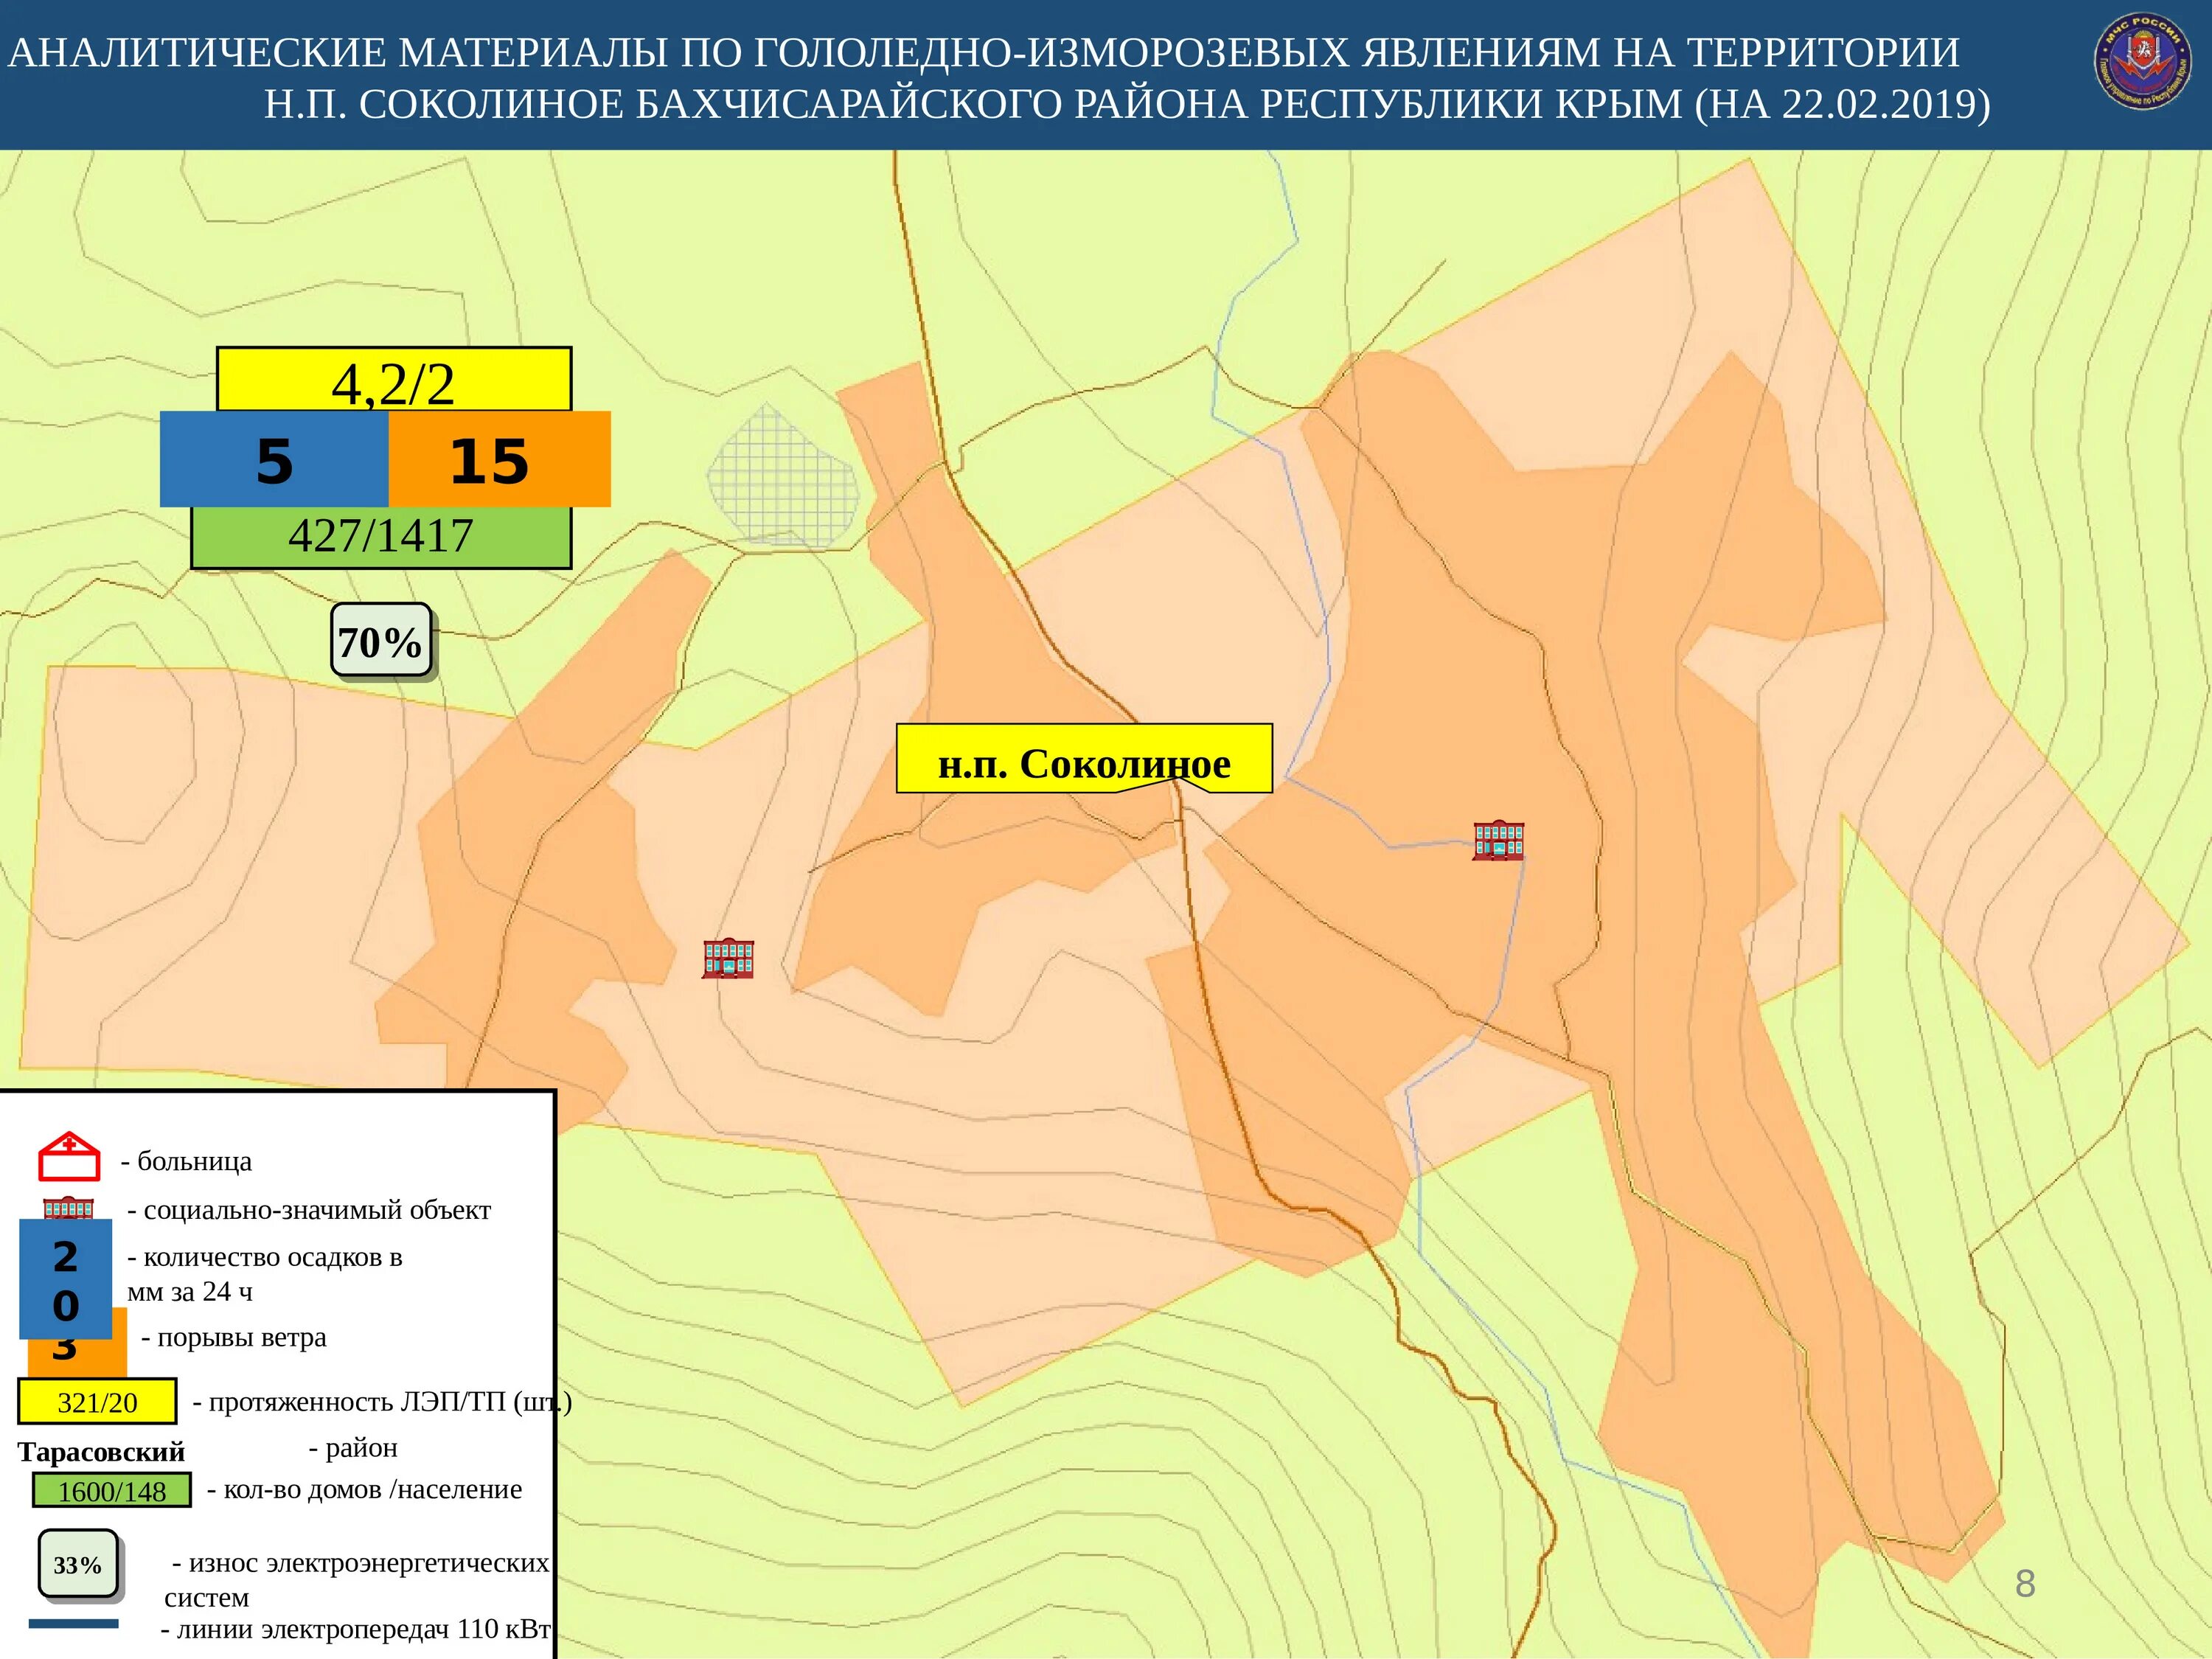Image resolution: width=2212 pixels, height=1659 pixels.
Task: Click the green 427/1417 label
Action: pyautogui.click(x=381, y=537)
